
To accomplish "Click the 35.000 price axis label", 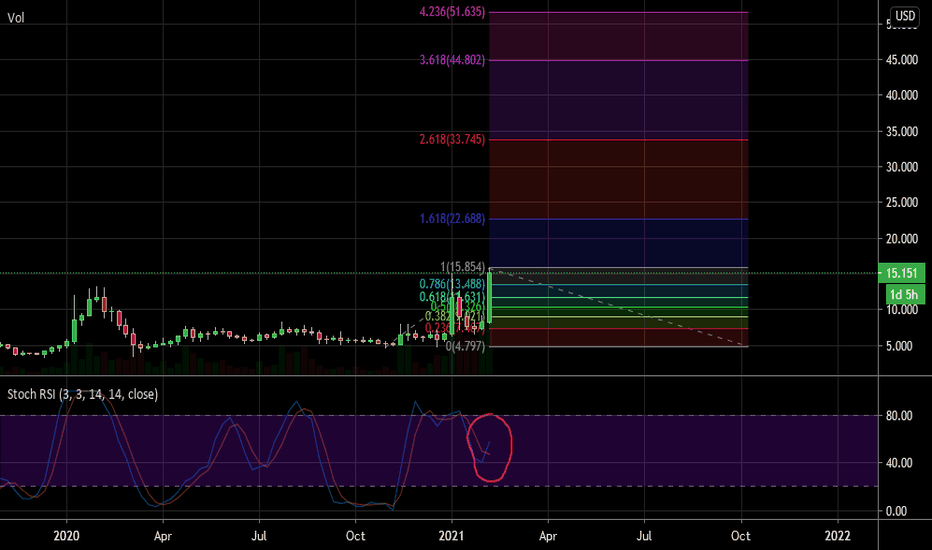I will [902, 131].
